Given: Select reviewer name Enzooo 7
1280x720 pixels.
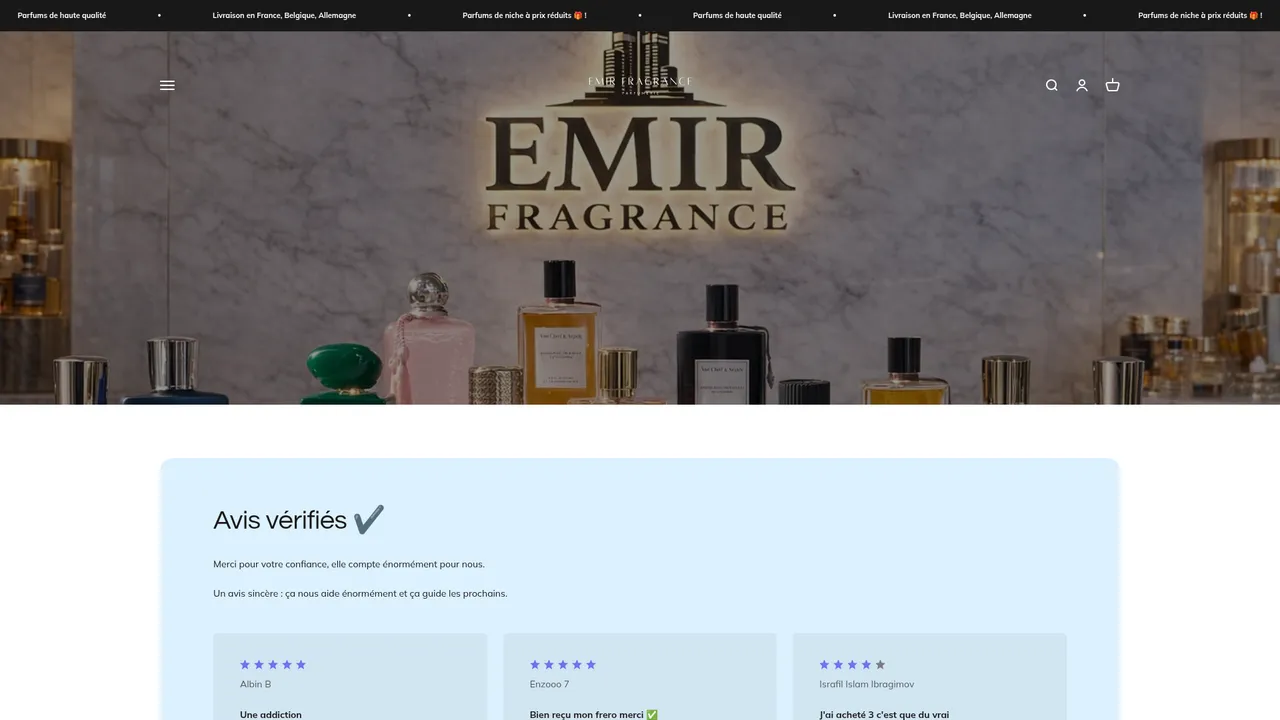Looking at the screenshot, I should [549, 684].
